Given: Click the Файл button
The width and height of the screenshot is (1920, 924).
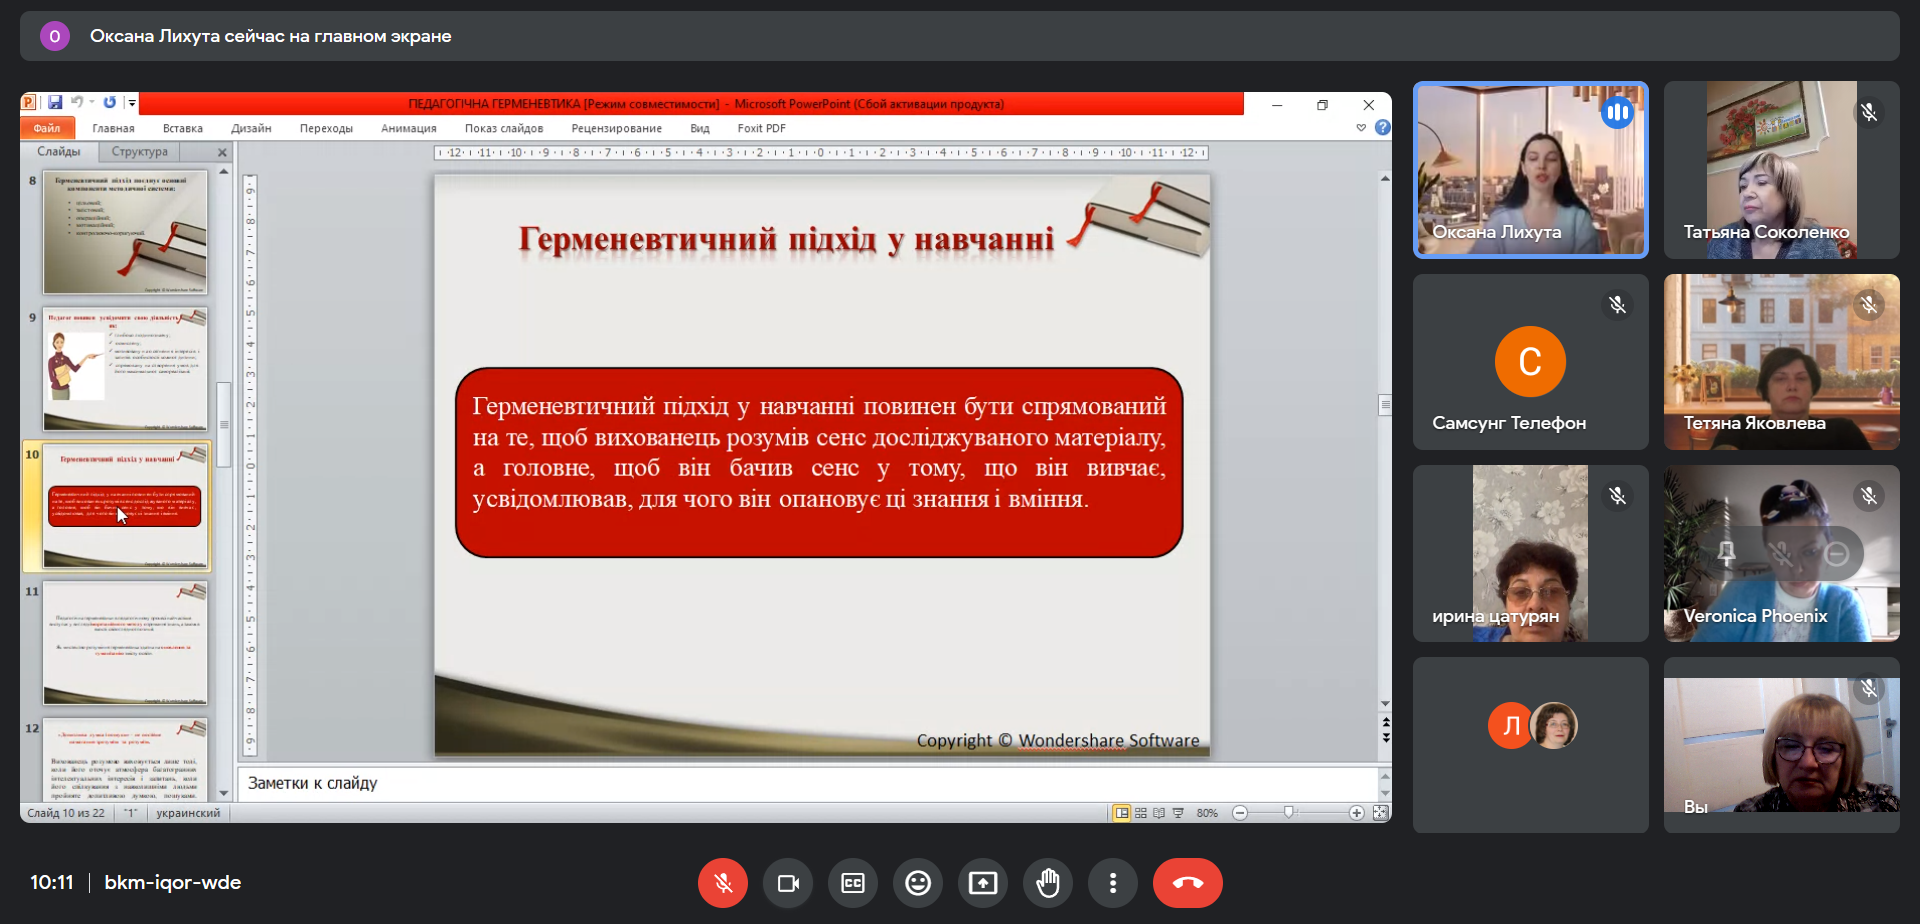Looking at the screenshot, I should point(47,128).
